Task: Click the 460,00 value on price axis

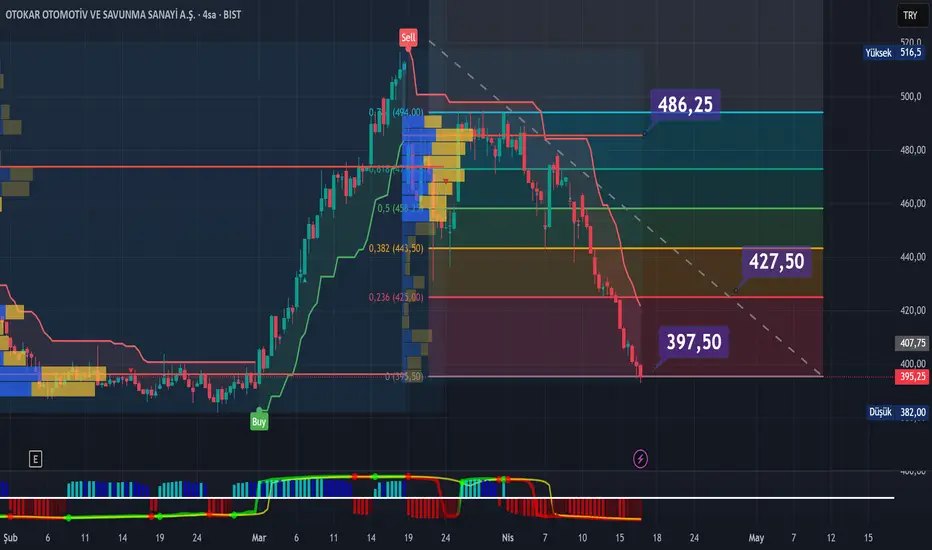Action: point(912,203)
